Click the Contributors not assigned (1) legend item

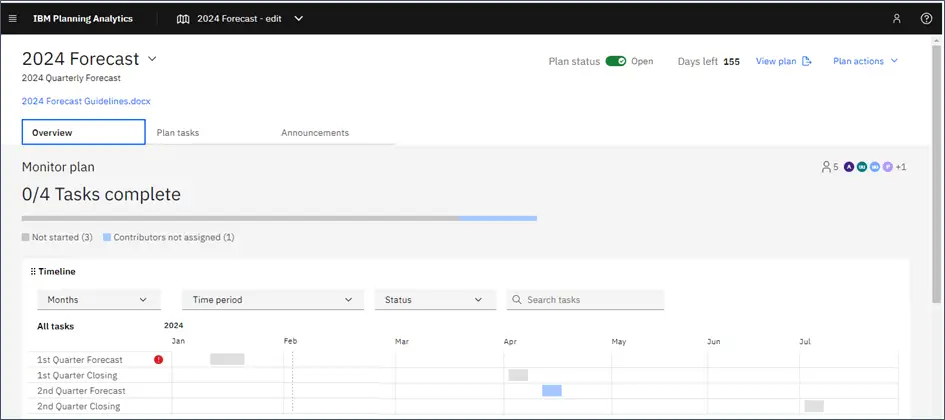pyautogui.click(x=169, y=237)
